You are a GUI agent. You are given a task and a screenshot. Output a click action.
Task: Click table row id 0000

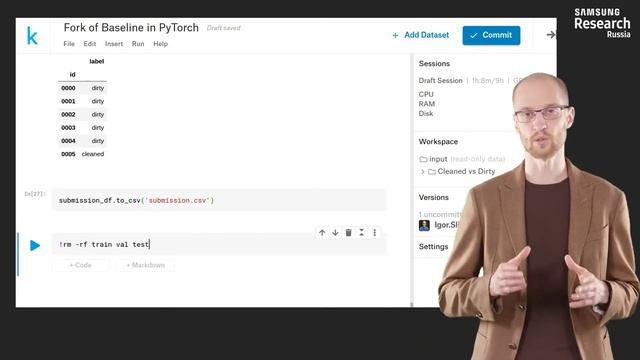tap(82, 88)
